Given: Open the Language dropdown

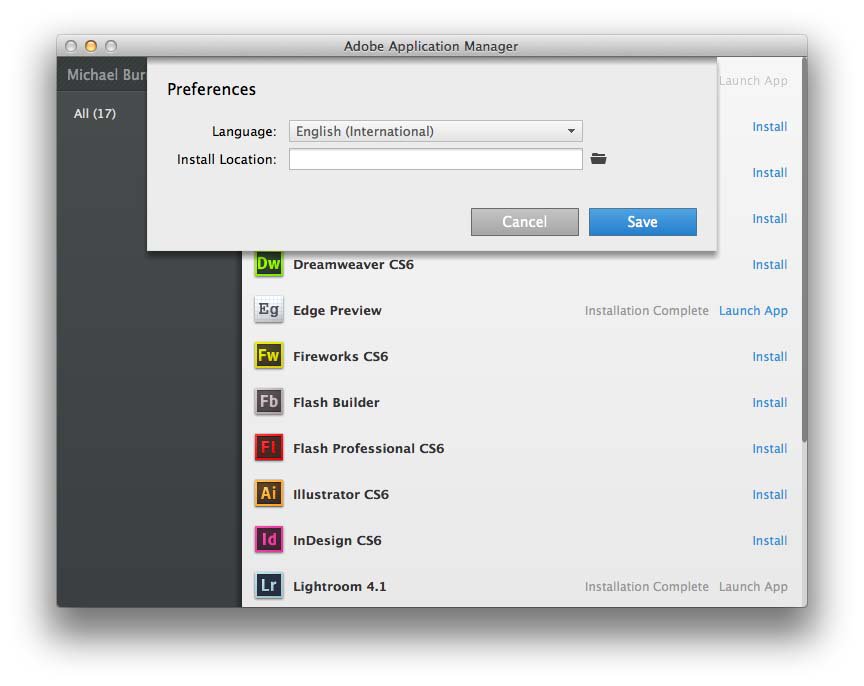Looking at the screenshot, I should (x=435, y=131).
